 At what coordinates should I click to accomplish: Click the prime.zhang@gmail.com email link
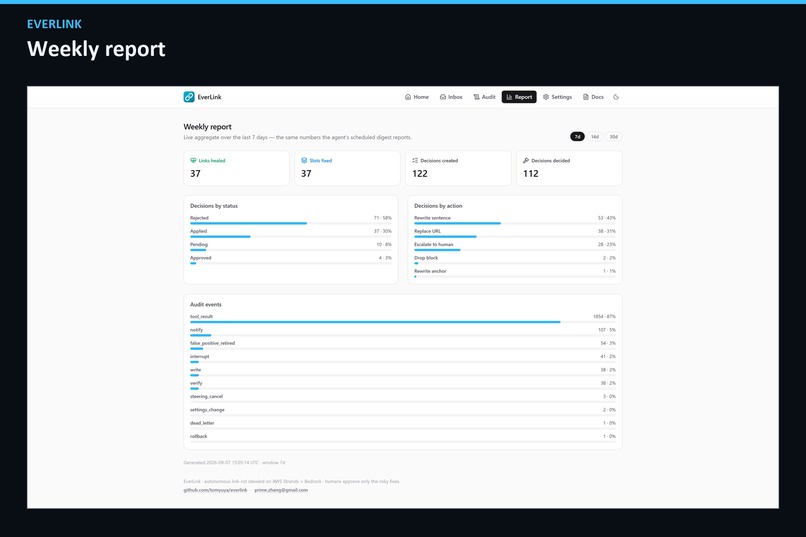281,490
